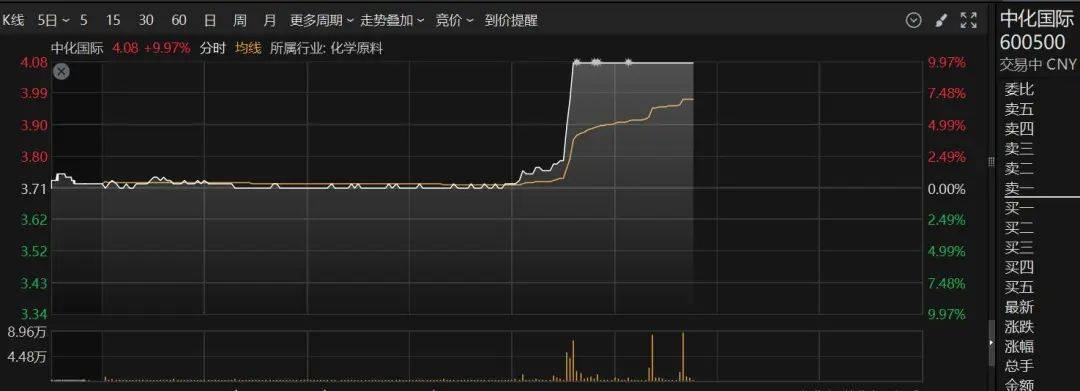Open the 5日 period dropdown

[54, 21]
